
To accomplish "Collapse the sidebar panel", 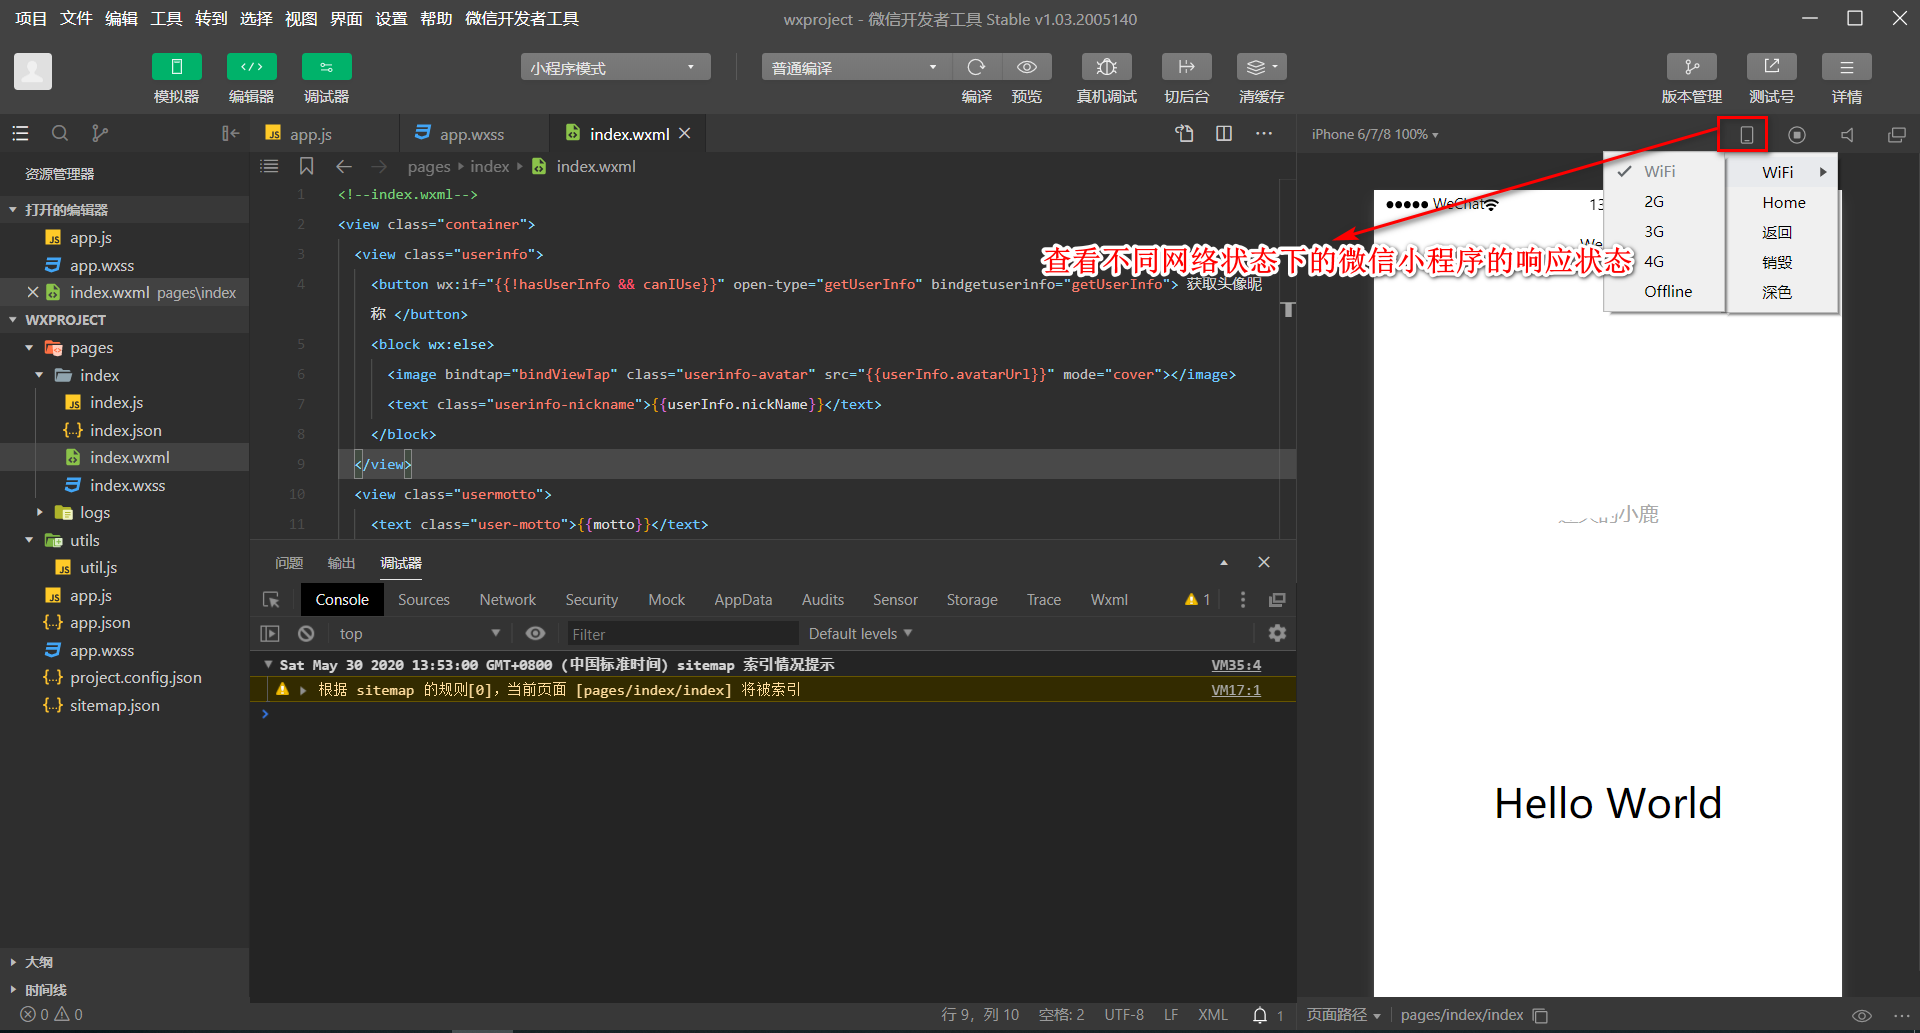I will pyautogui.click(x=230, y=133).
